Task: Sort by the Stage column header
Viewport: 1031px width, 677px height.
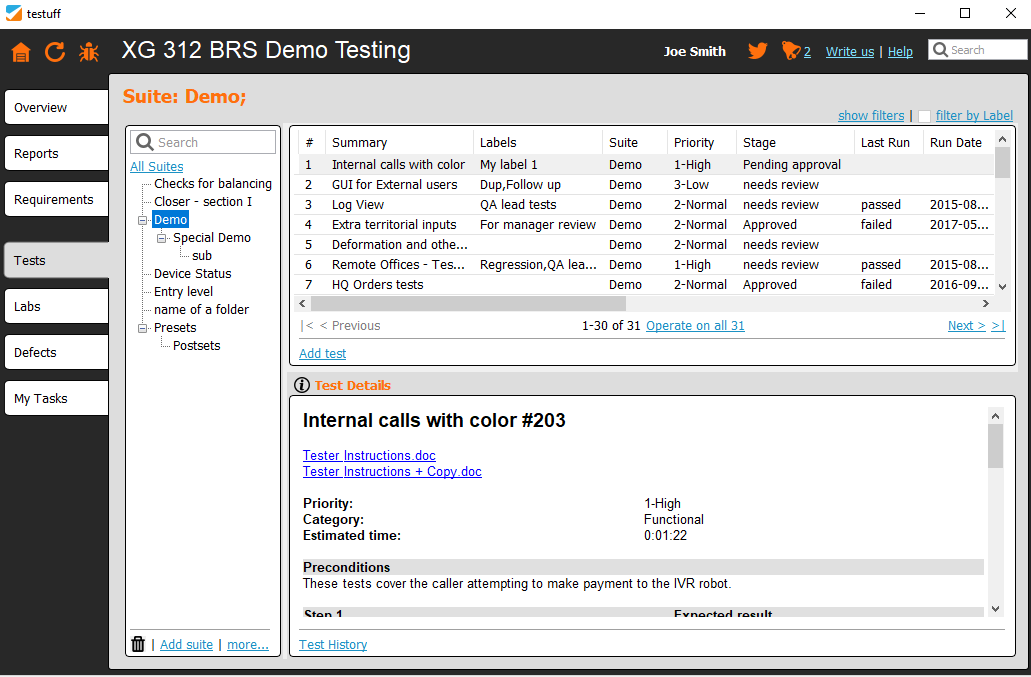Action: tap(795, 143)
